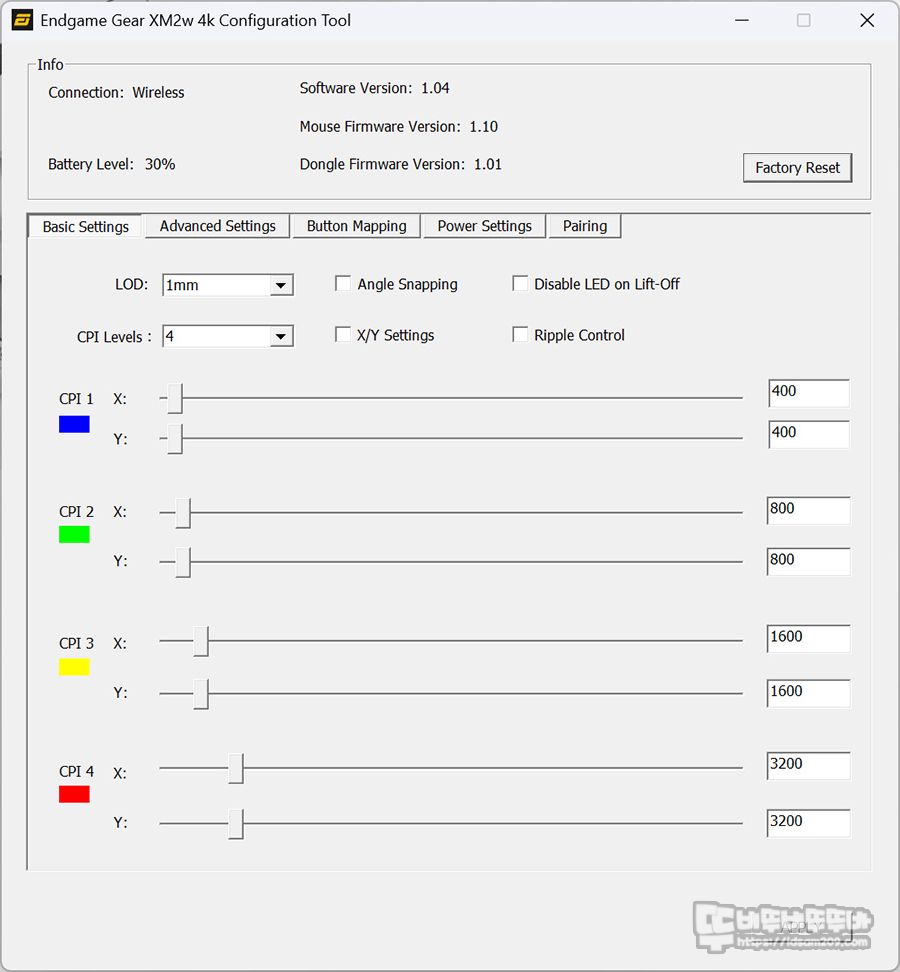This screenshot has width=900, height=972.
Task: Click the CPI 4 Y slider handle
Action: pyautogui.click(x=236, y=824)
